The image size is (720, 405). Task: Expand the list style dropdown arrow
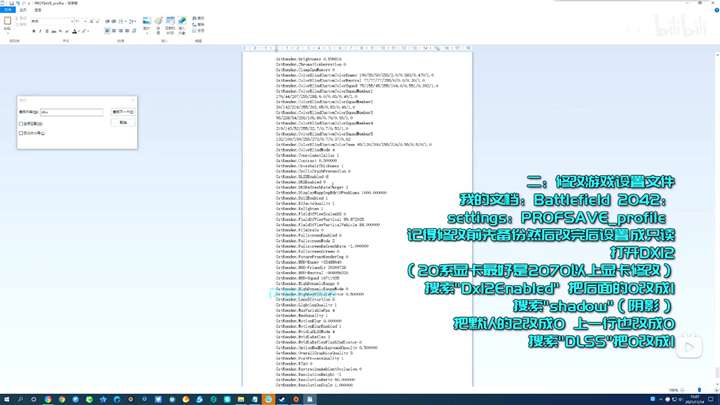125,21
